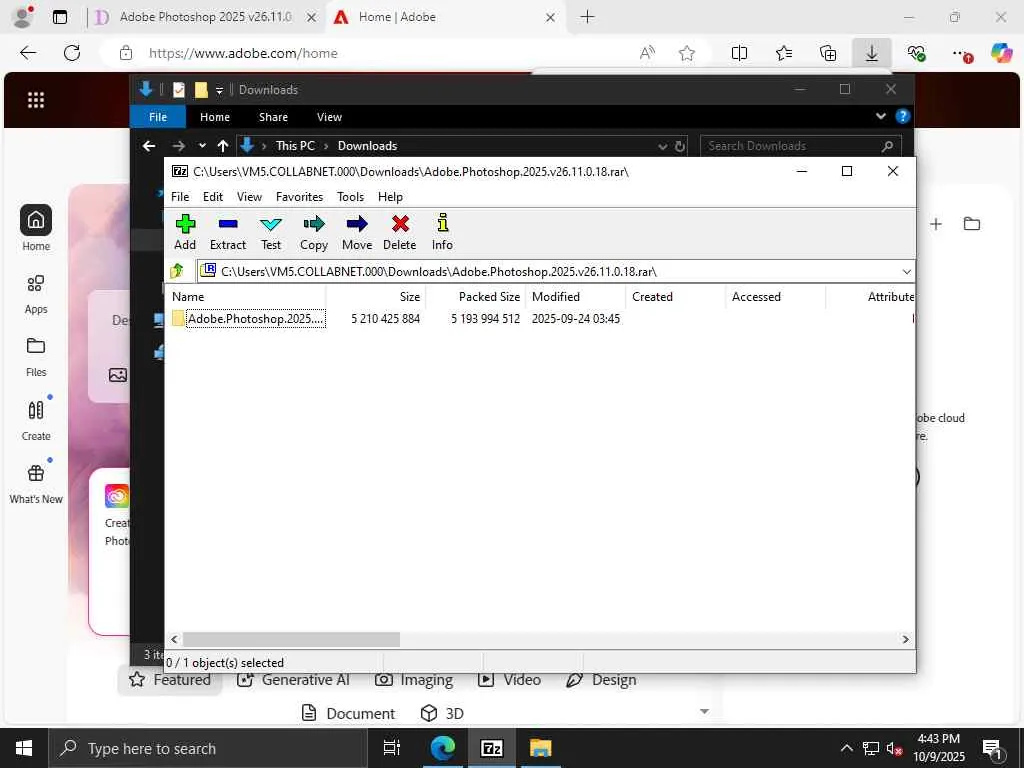This screenshot has width=1024, height=768.
Task: Sort by the Modified column header
Action: click(575, 296)
